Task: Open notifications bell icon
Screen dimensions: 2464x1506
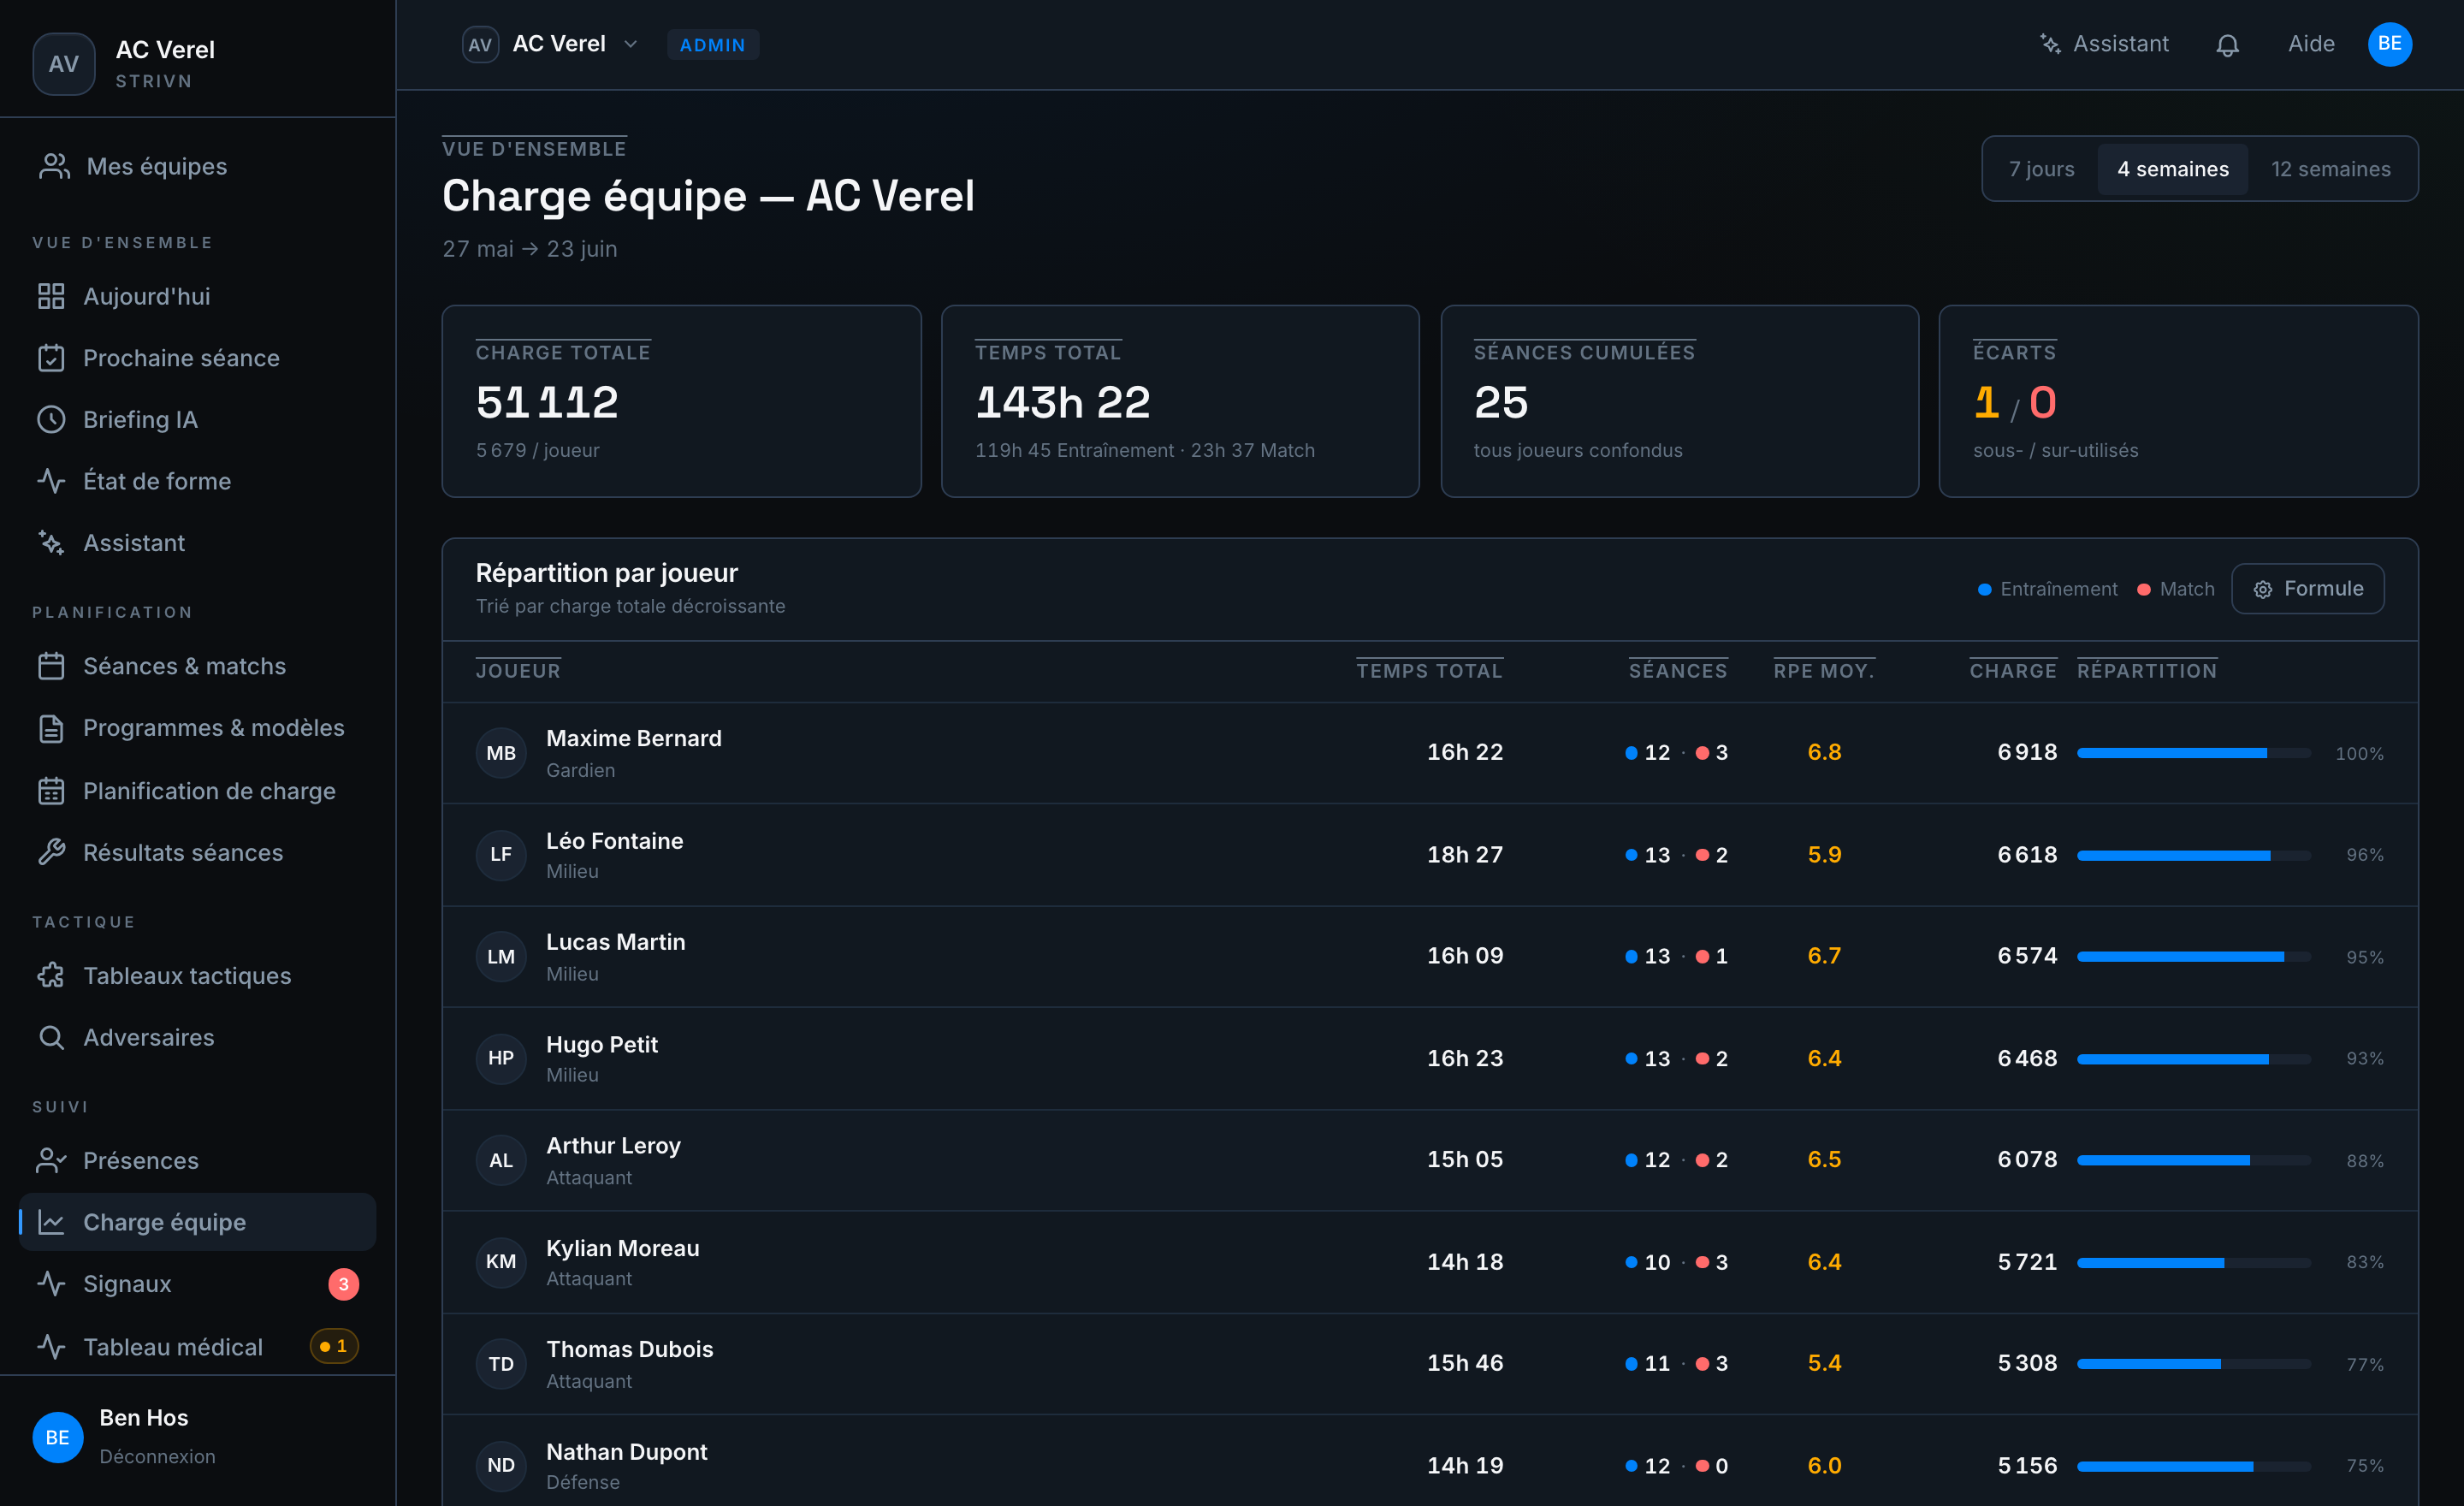Action: pos(2227,45)
